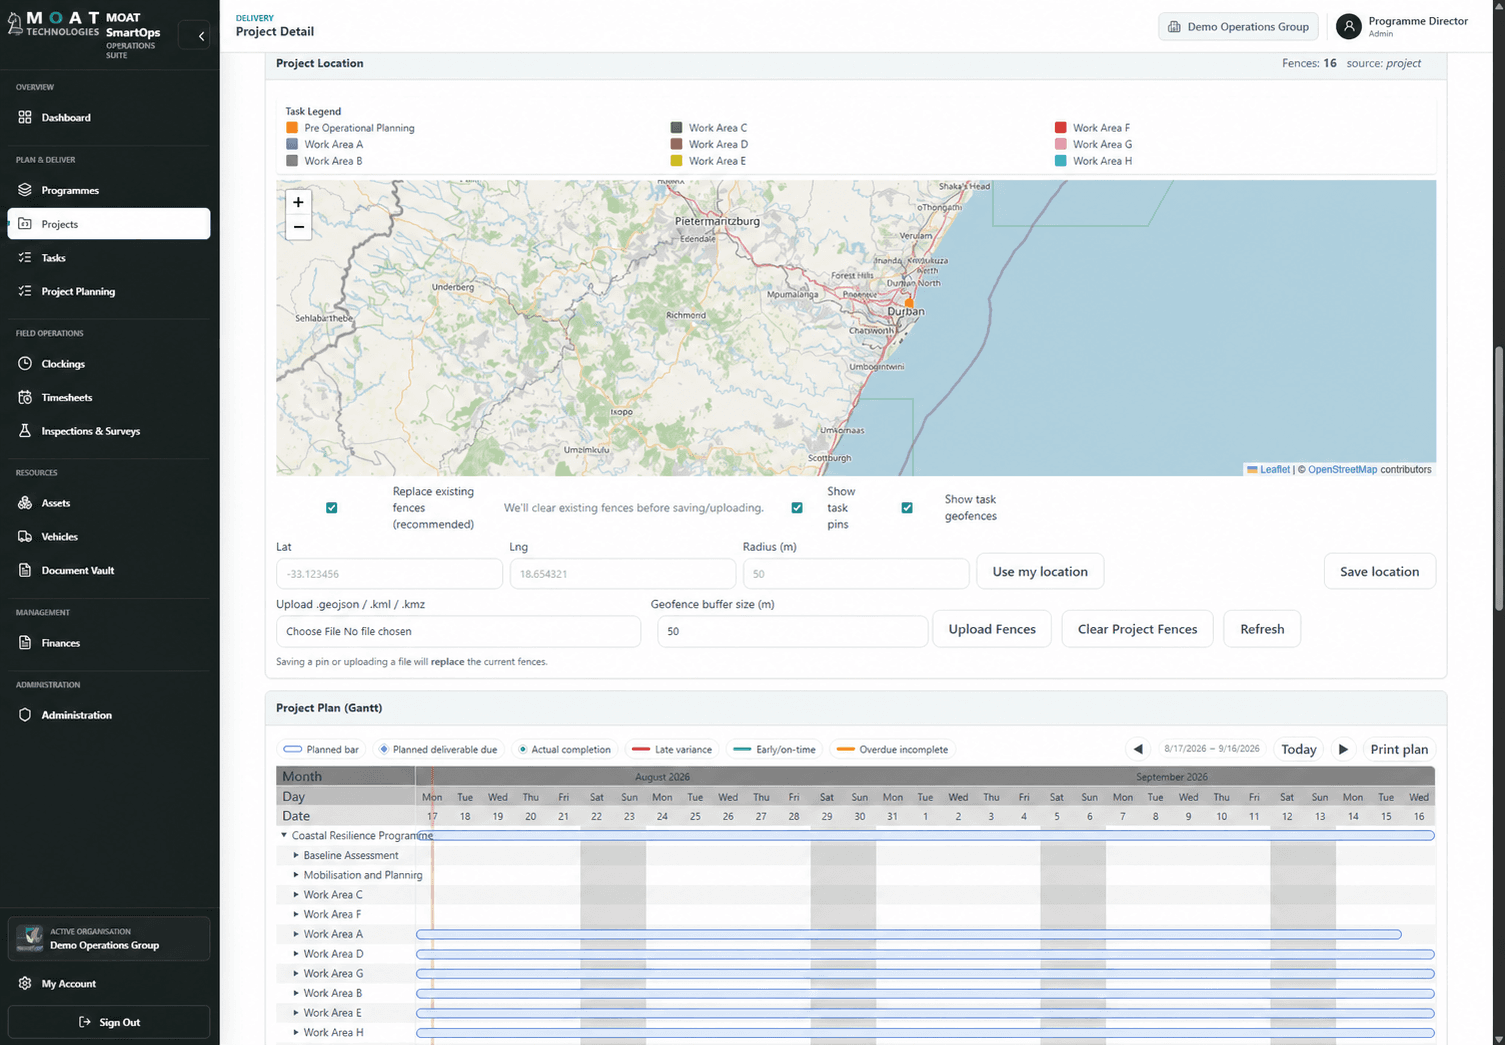Open Finances menu item
This screenshot has height=1045, width=1505.
(x=109, y=643)
